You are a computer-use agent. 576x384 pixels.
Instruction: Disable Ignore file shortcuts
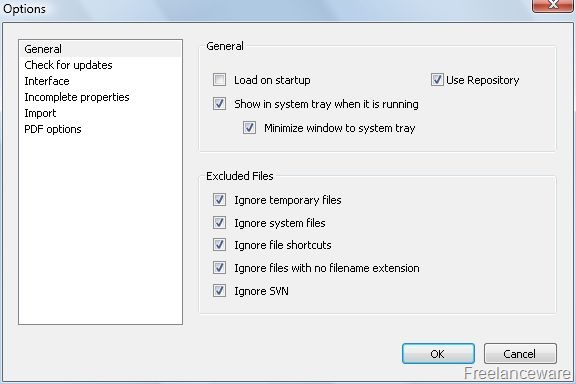click(219, 245)
